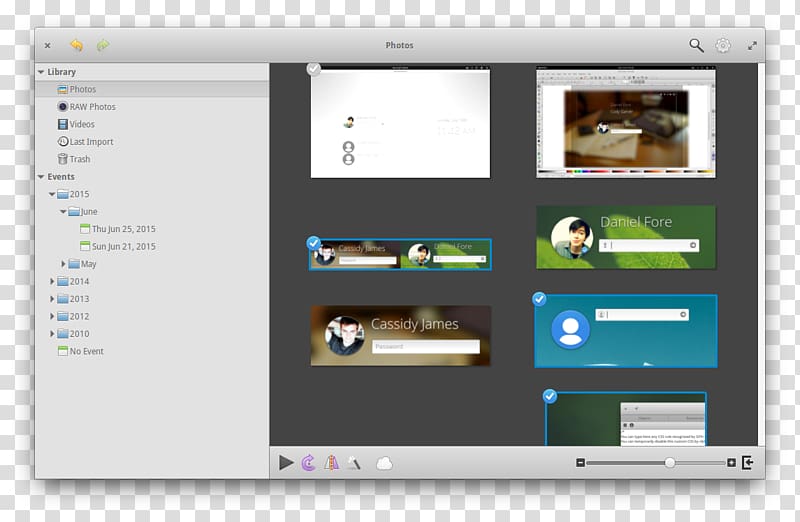Screen dimensions: 800x522
Task: Select the Daniel Fore green thumbnail
Action: click(x=626, y=237)
